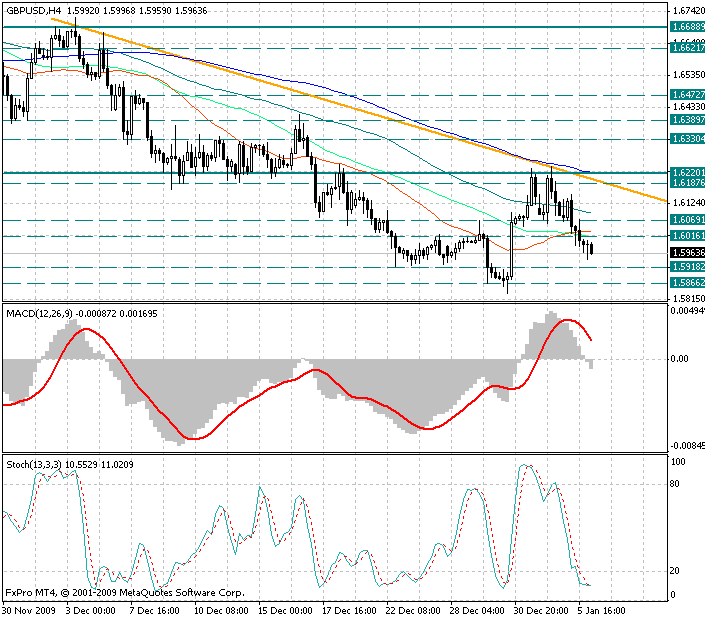Click the current price 1.59636 label

click(687, 253)
